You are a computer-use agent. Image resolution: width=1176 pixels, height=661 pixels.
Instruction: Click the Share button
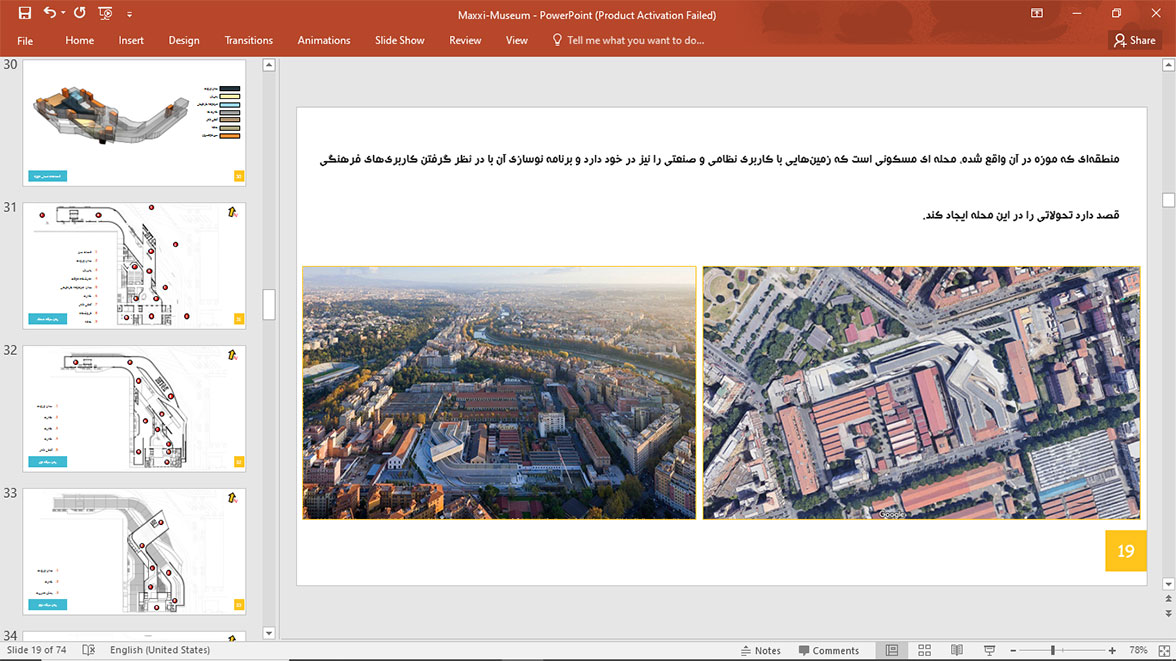pyautogui.click(x=1135, y=41)
